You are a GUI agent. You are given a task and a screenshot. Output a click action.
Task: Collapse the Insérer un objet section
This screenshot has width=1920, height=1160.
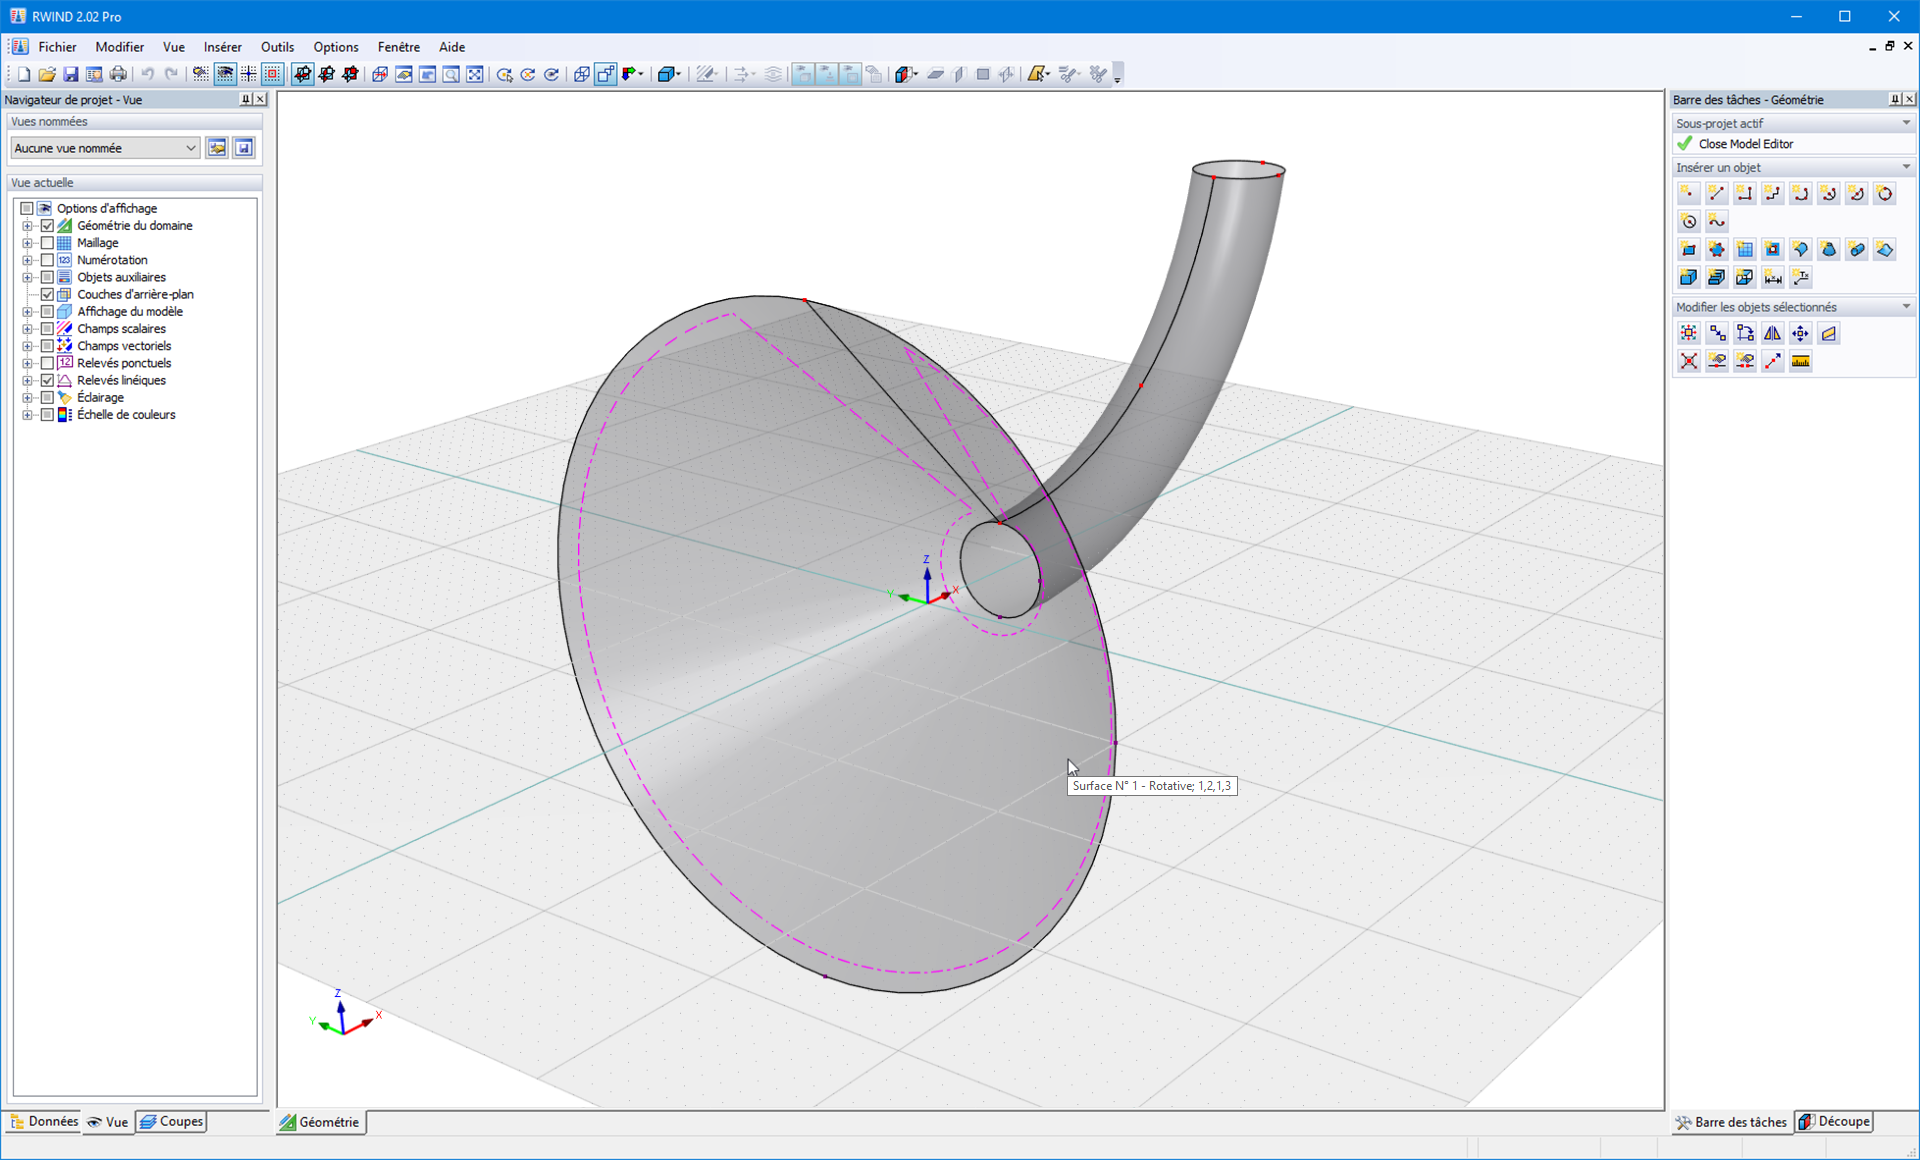coord(1905,167)
